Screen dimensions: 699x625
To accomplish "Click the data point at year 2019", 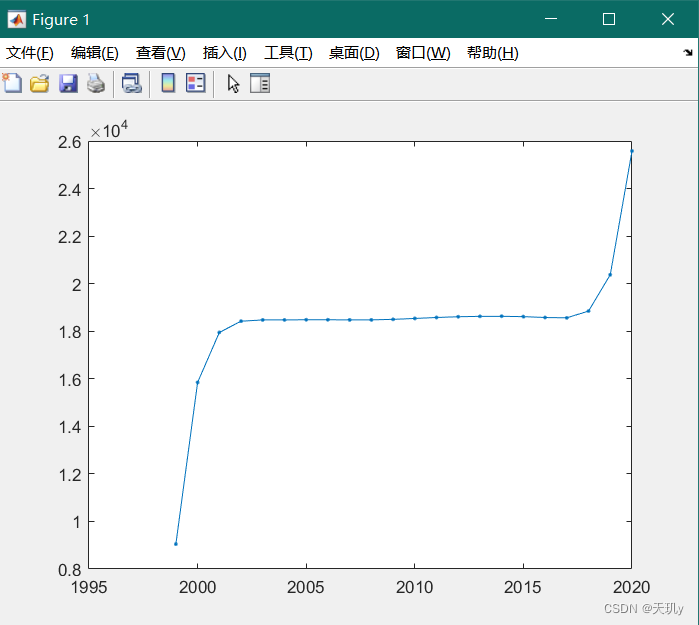I will 610,275.
